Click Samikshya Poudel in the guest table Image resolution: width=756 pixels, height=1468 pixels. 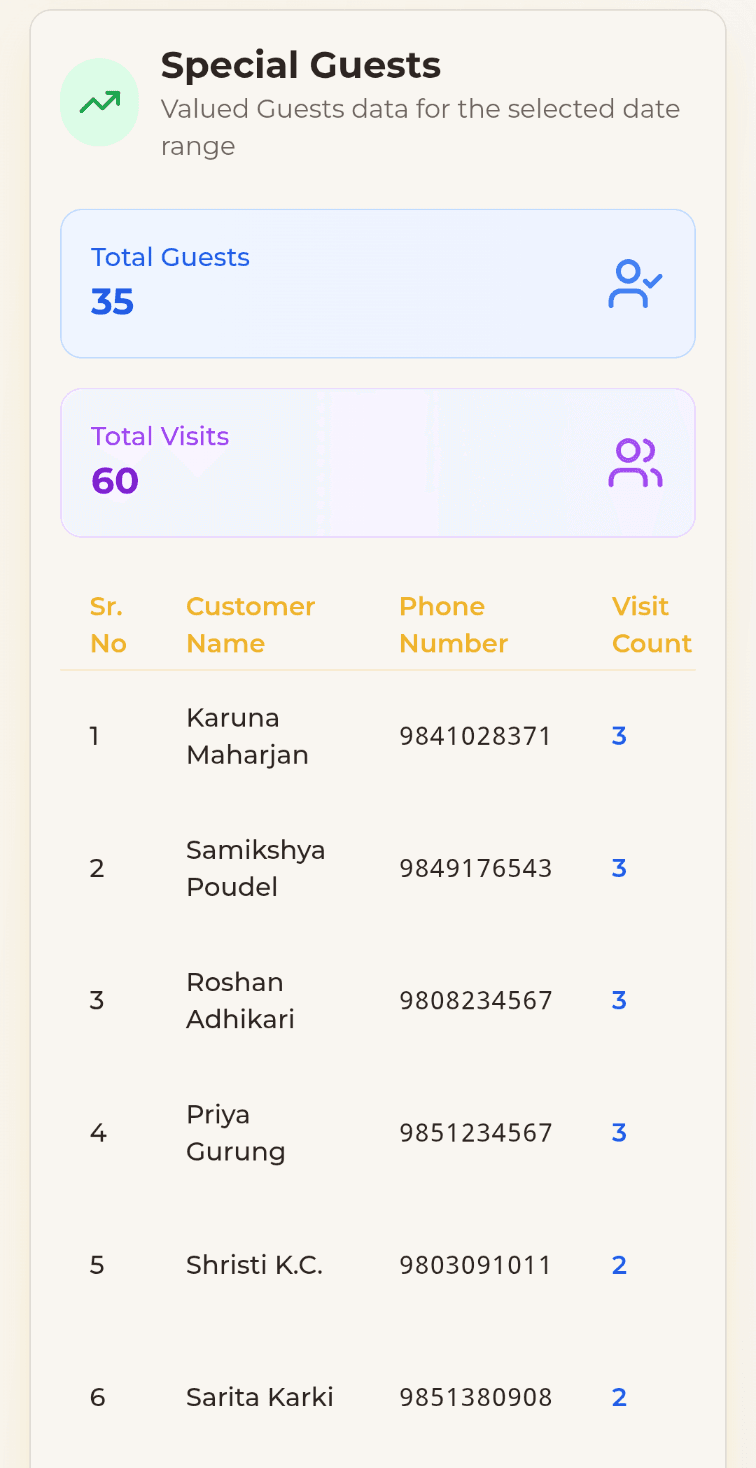(x=255, y=868)
